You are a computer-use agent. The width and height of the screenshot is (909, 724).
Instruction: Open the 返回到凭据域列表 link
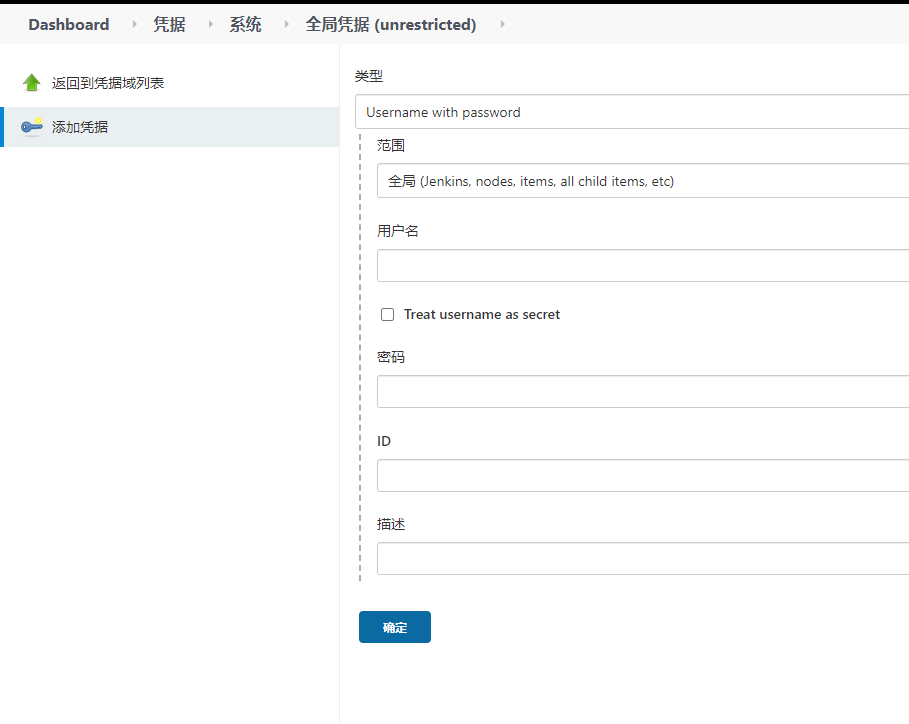pos(108,83)
